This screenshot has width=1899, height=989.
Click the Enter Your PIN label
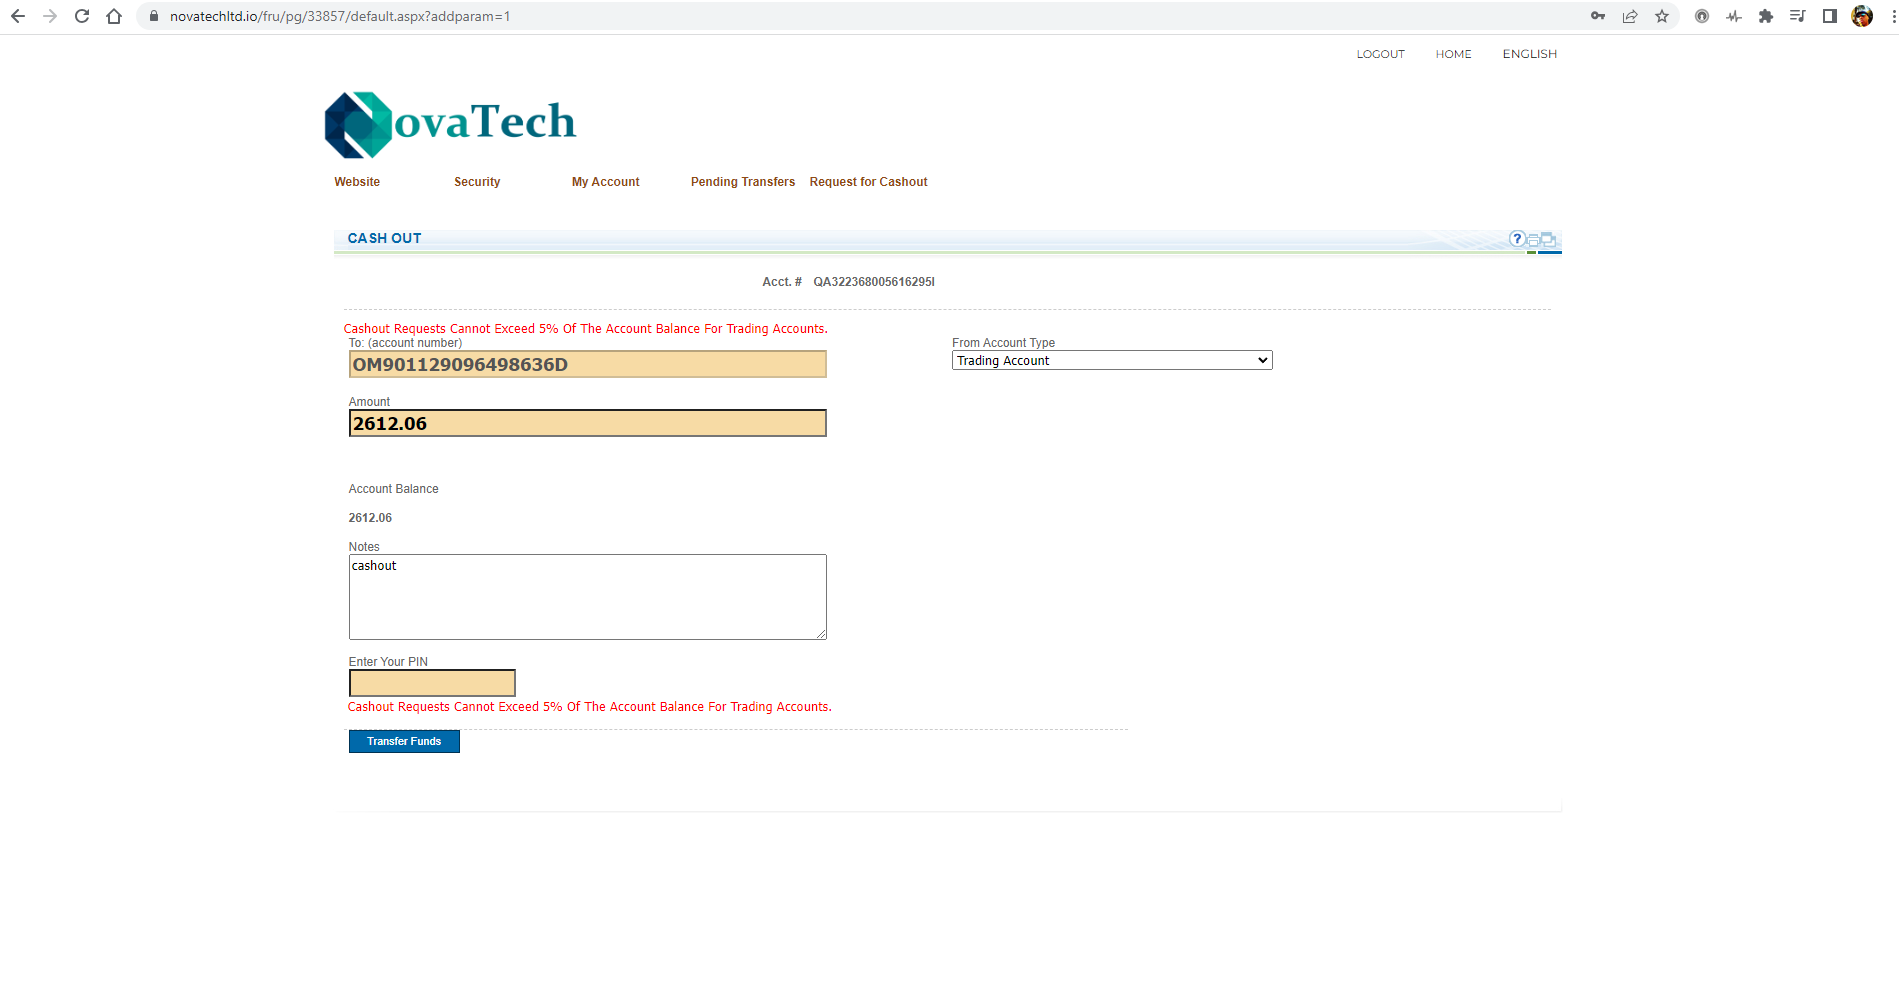pos(388,662)
